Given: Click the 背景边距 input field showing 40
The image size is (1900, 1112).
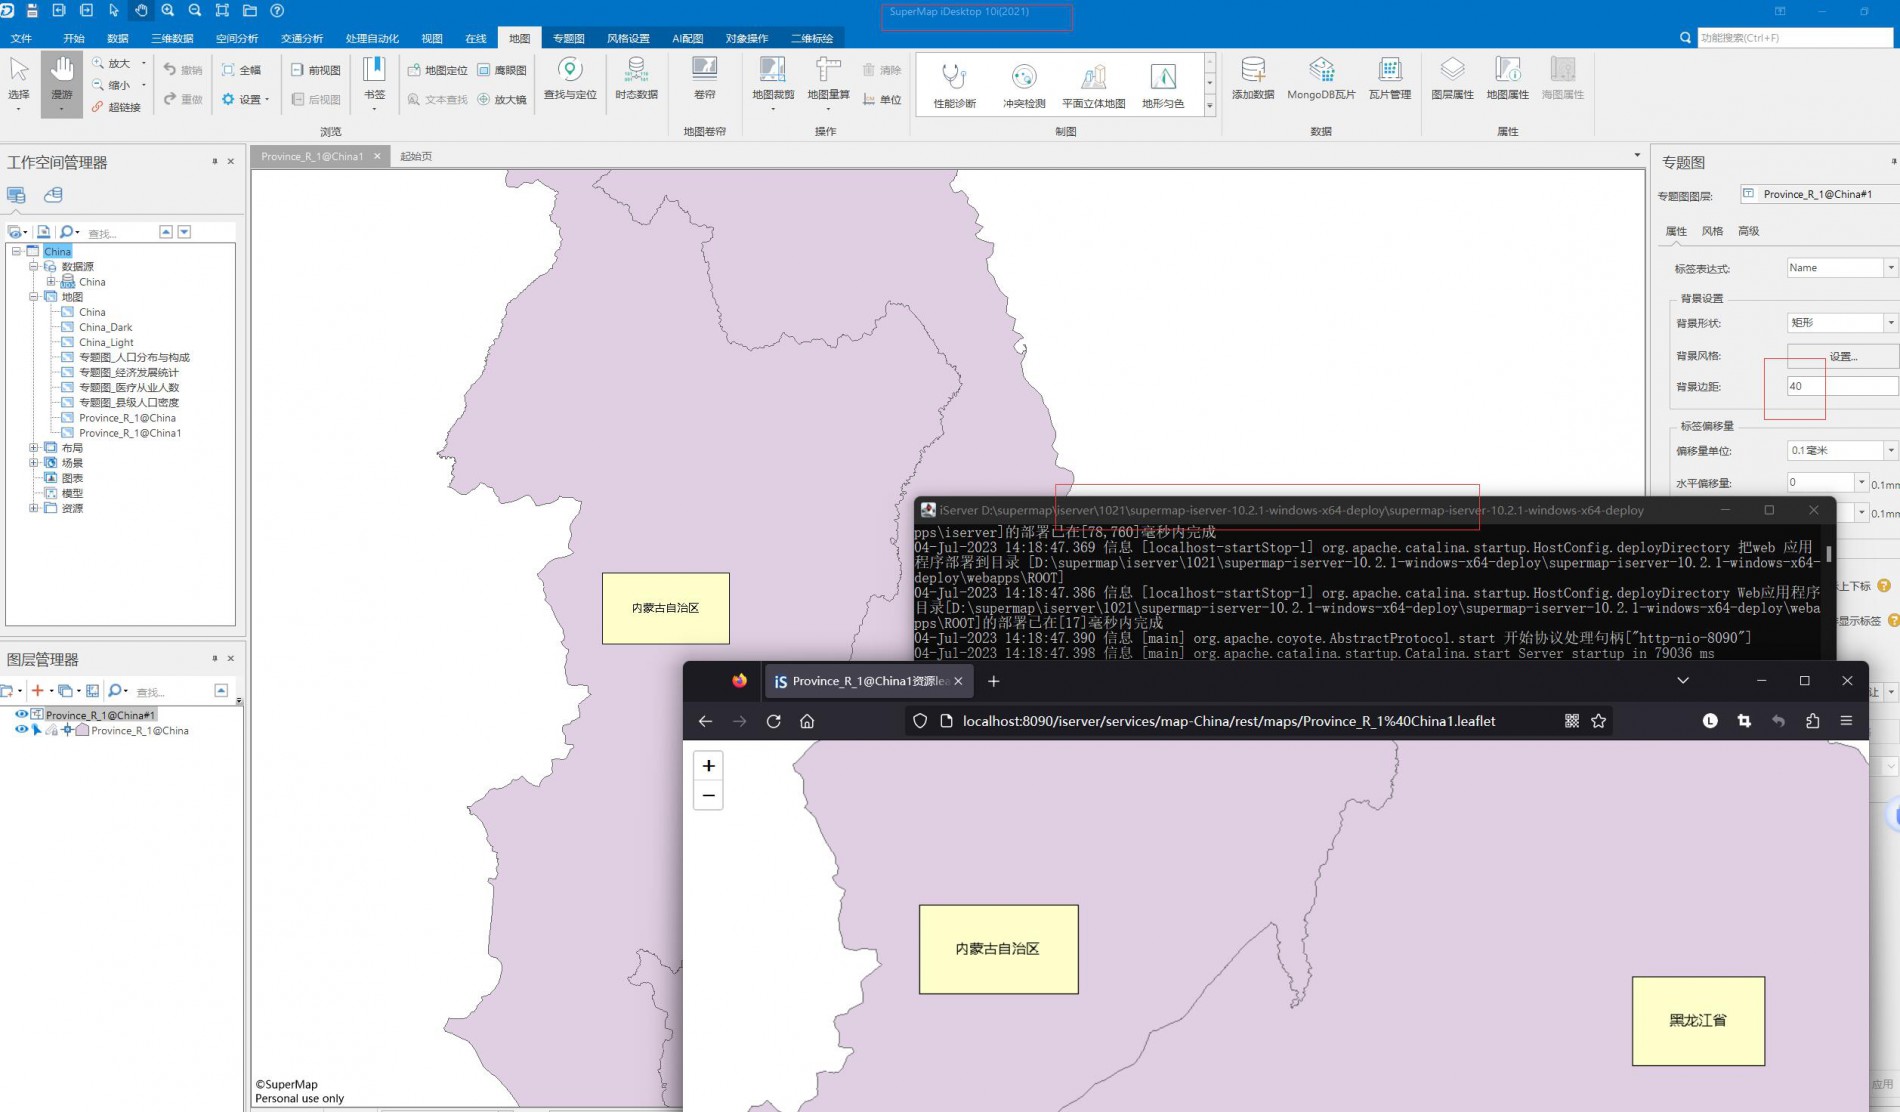Looking at the screenshot, I should [1842, 386].
